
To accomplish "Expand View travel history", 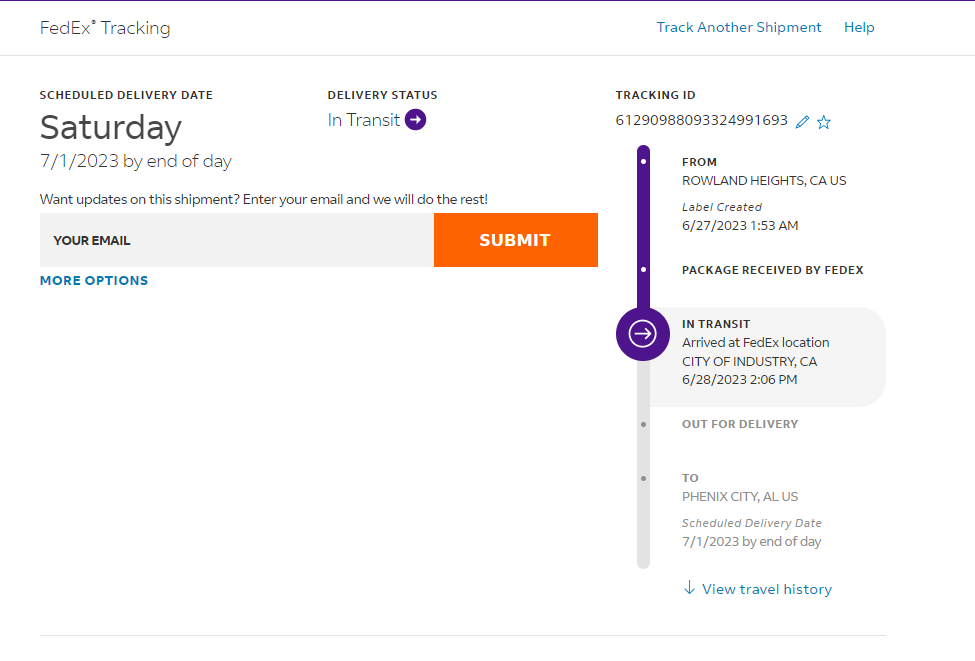I will tap(766, 589).
